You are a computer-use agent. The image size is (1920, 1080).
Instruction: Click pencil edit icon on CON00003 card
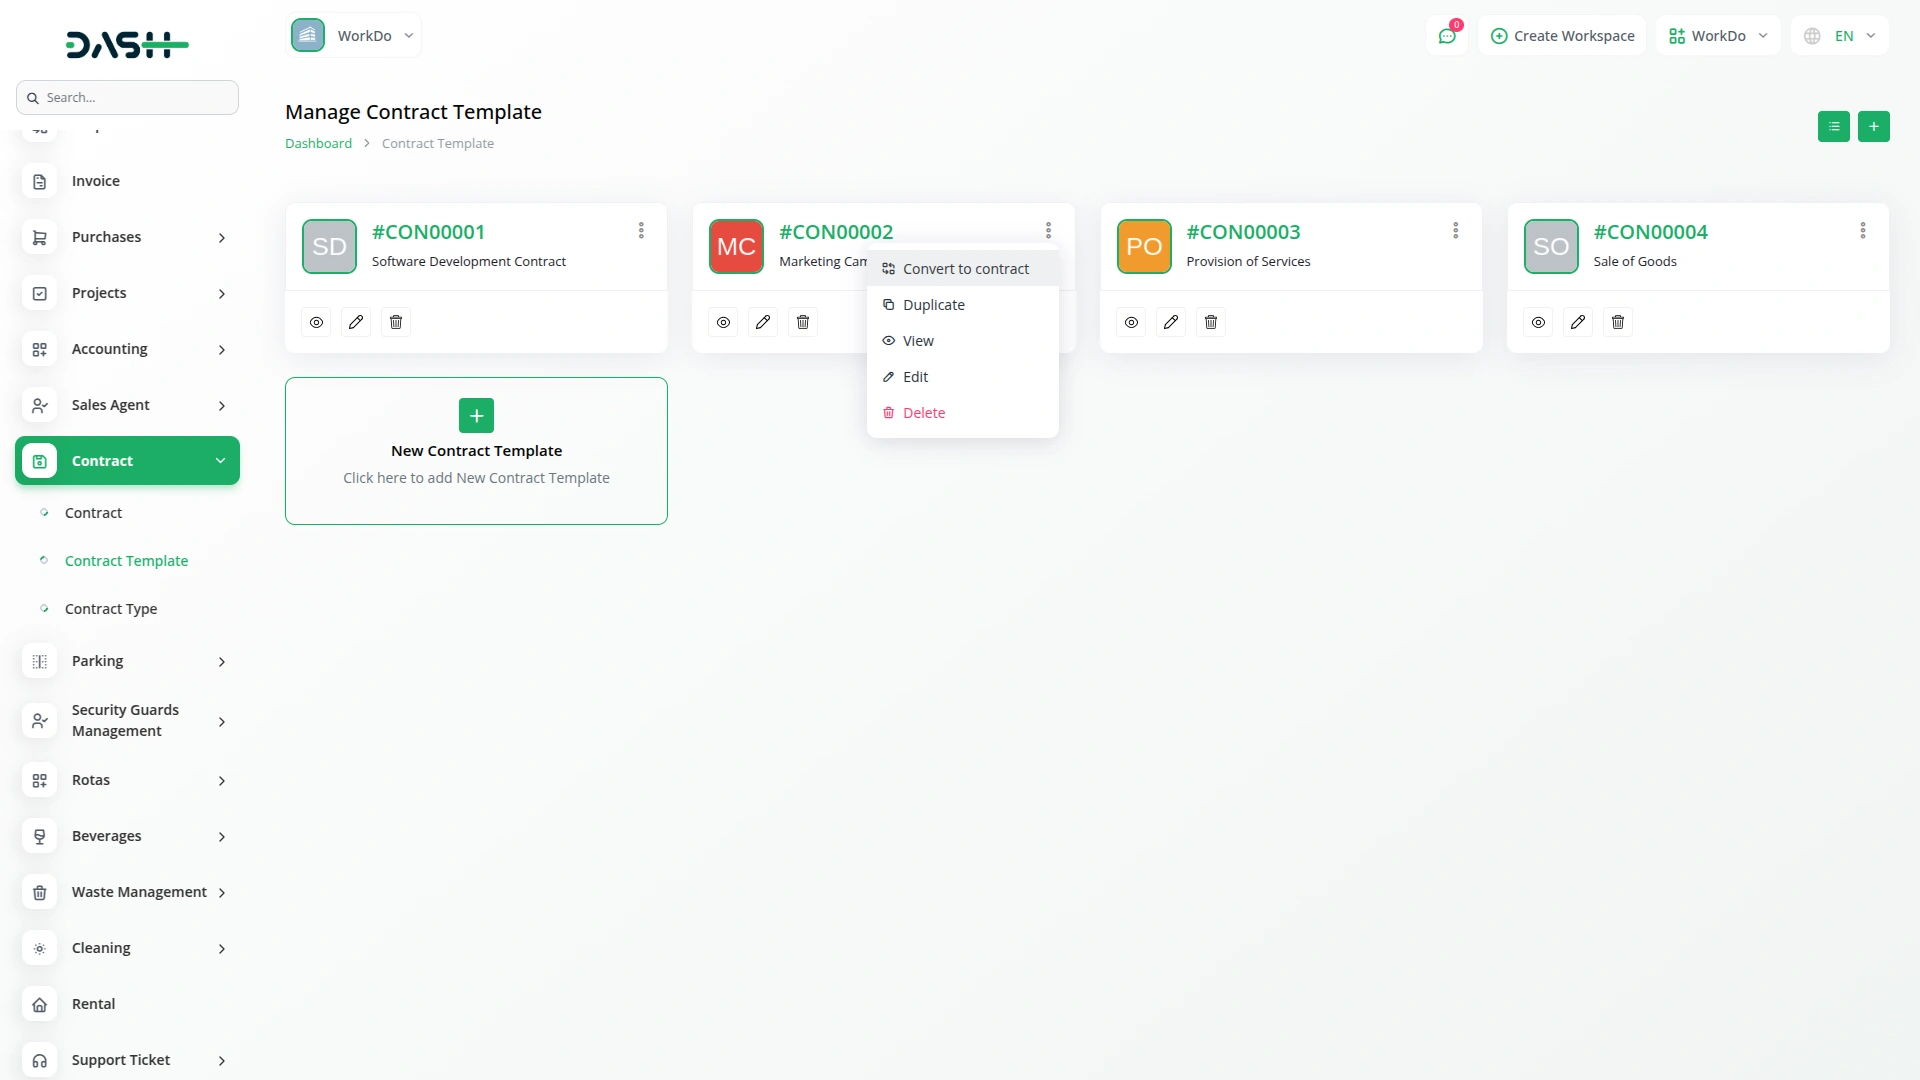pyautogui.click(x=1171, y=322)
